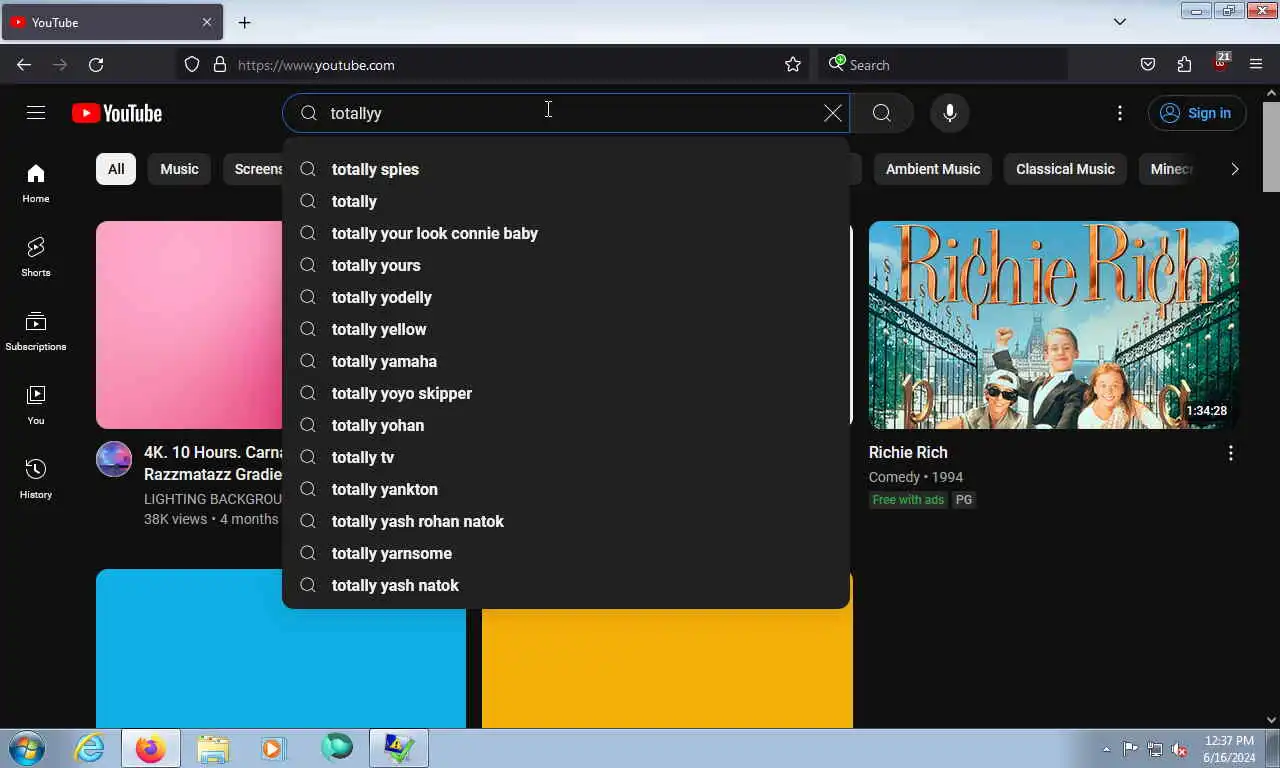Screen dimensions: 1280x768
Task: Click the muted volume tray icon
Action: [x=1180, y=749]
